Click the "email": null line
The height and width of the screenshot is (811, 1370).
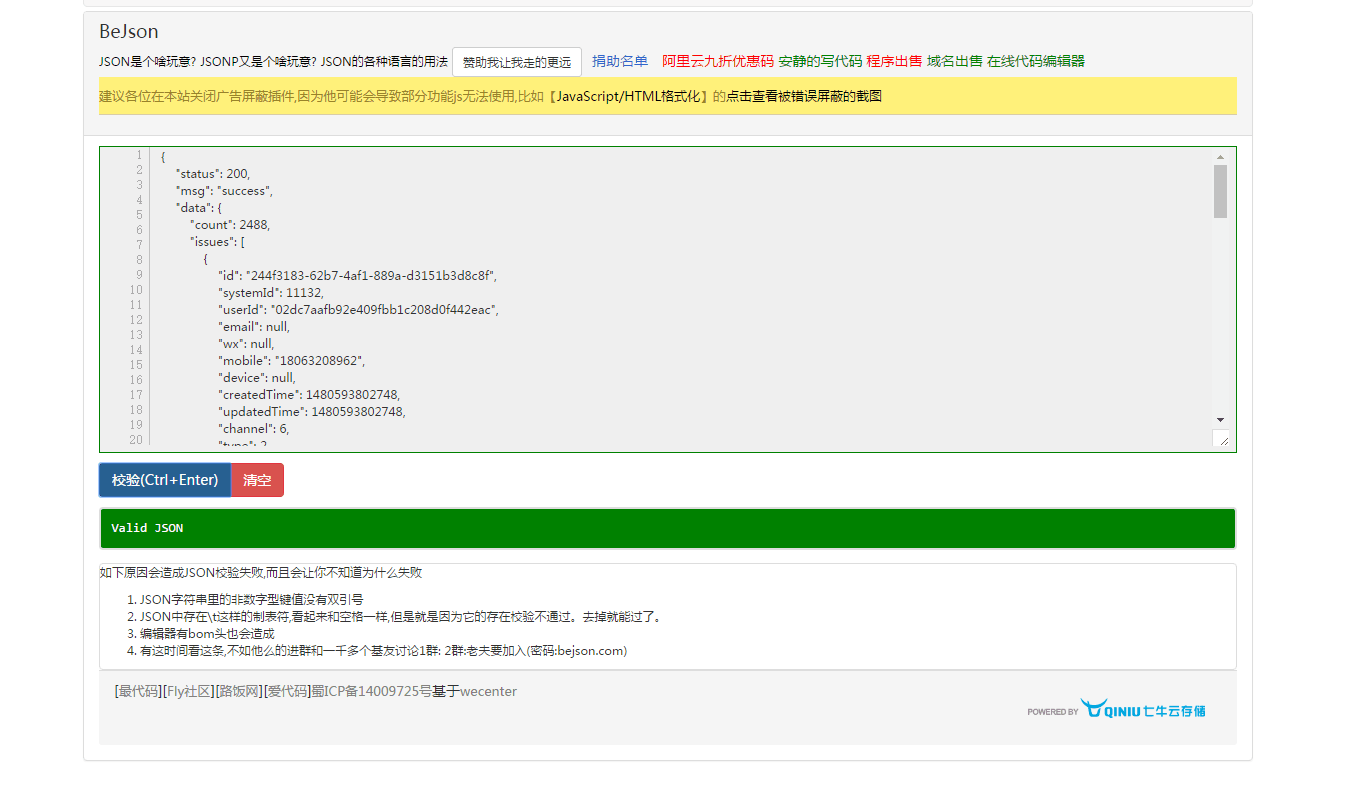click(x=254, y=327)
